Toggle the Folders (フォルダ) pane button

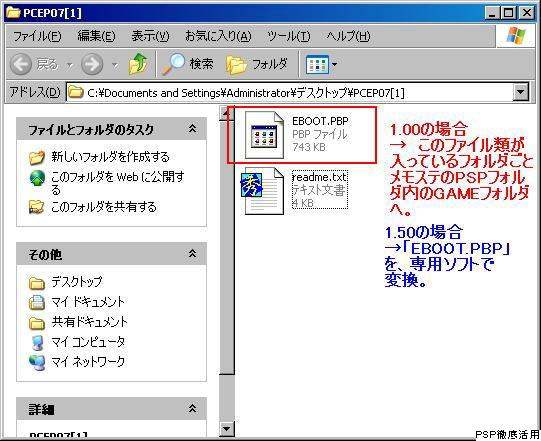pos(257,64)
